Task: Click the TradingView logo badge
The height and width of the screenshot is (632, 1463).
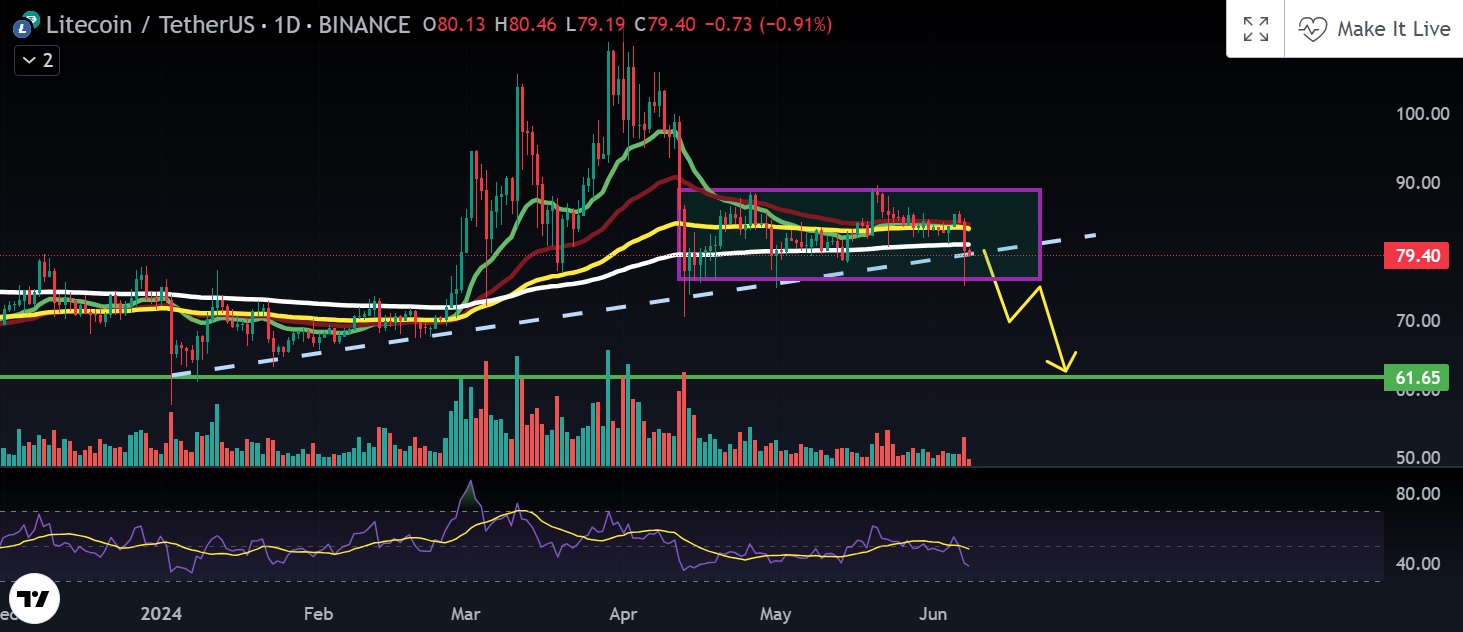Action: (36, 599)
